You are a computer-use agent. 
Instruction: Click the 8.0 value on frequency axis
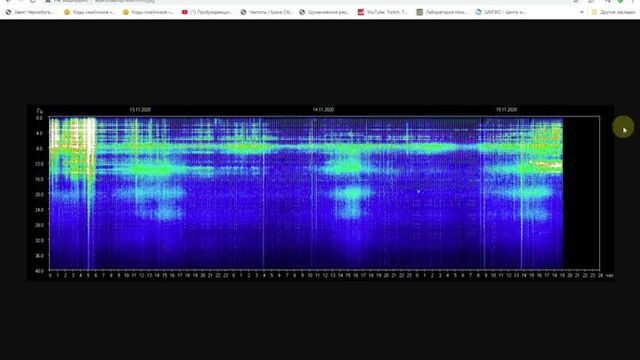click(x=39, y=149)
